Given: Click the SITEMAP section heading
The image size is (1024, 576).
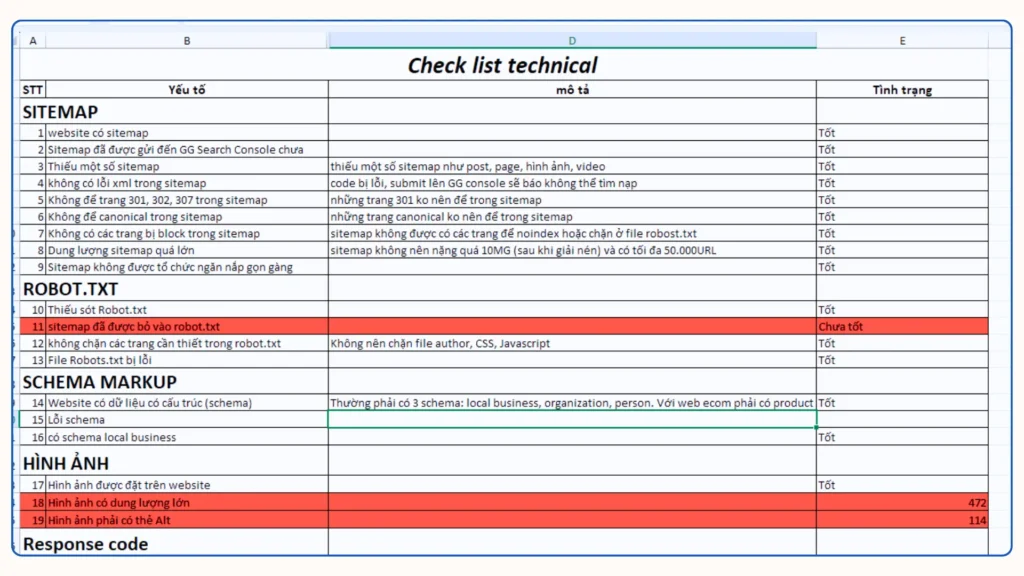Looking at the screenshot, I should pos(60,112).
